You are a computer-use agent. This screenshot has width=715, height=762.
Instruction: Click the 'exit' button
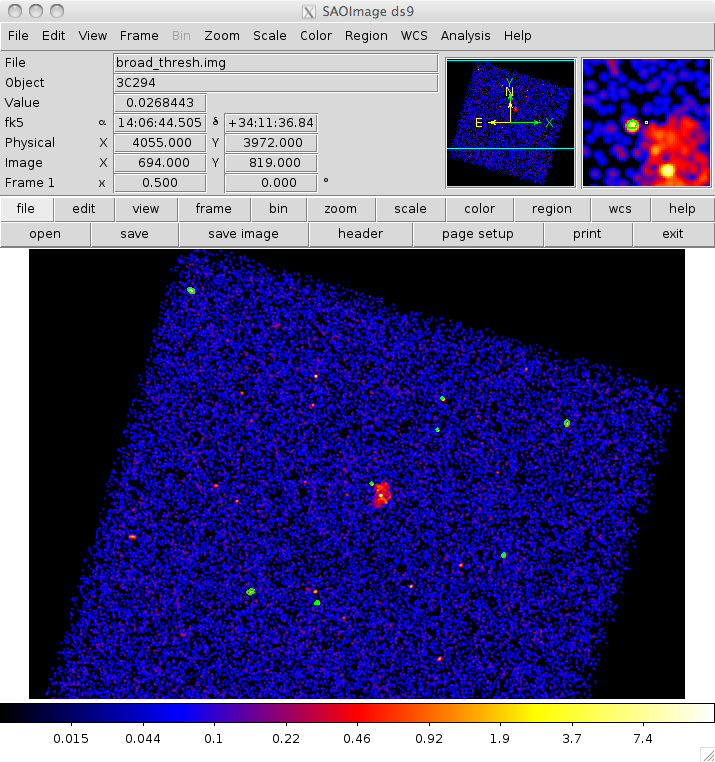[x=673, y=234]
